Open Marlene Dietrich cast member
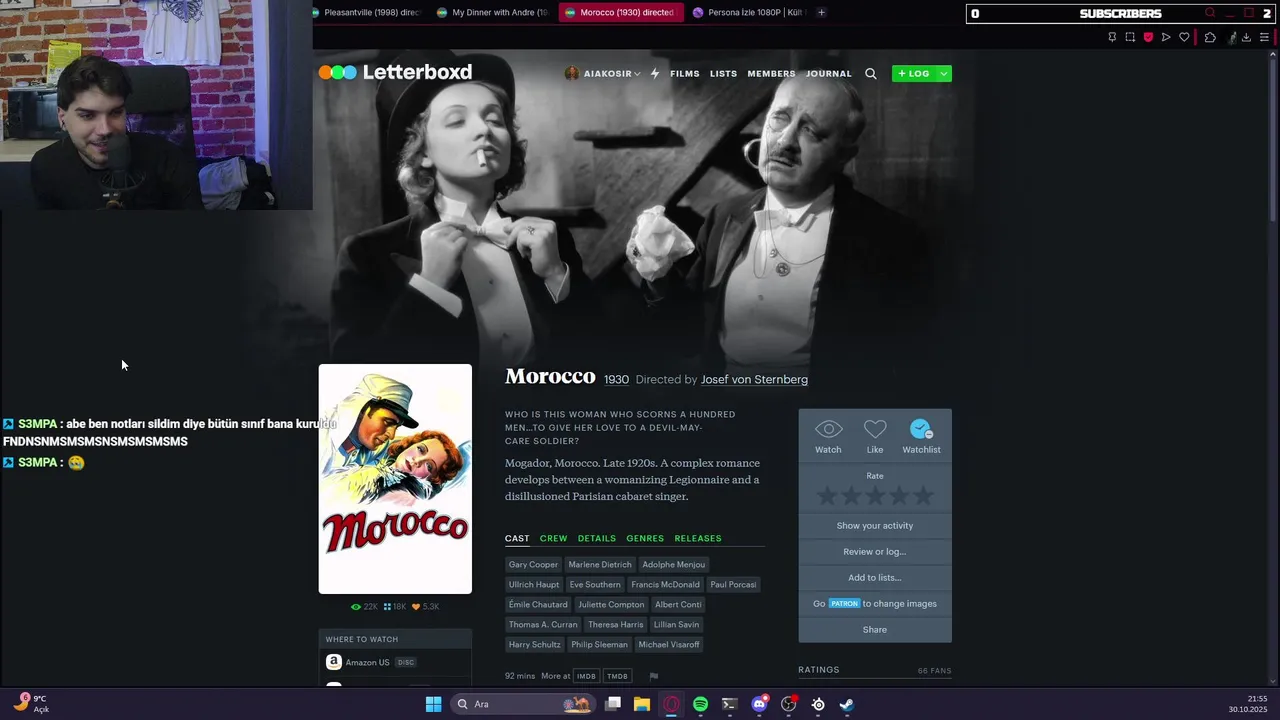The image size is (1280, 720). pos(600,564)
